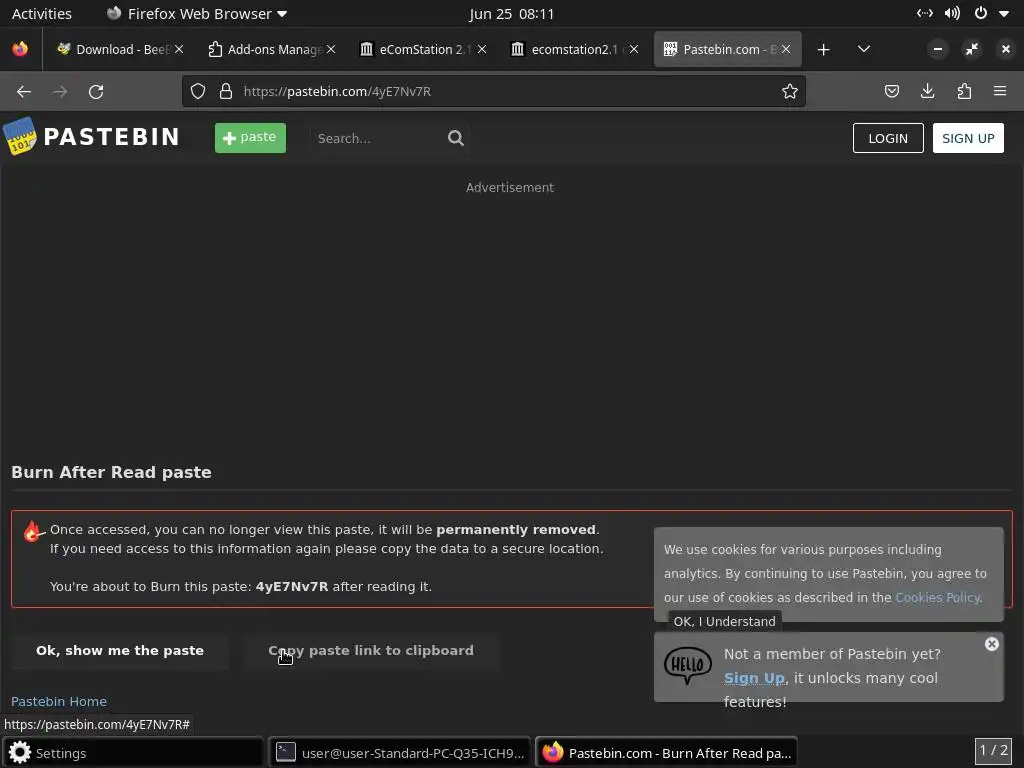
Task: Open Firefox View pinned icon
Action: 20,49
